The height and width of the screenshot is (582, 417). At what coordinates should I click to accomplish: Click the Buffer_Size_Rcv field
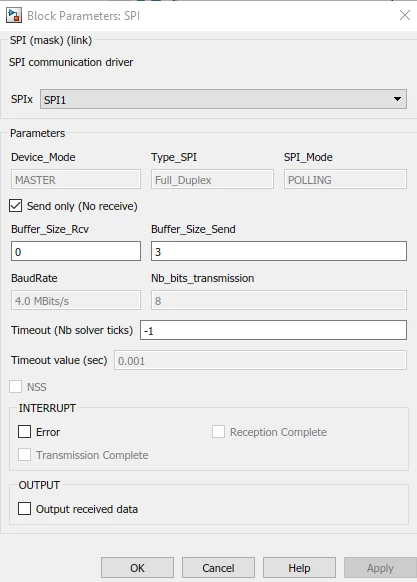pyautogui.click(x=76, y=251)
